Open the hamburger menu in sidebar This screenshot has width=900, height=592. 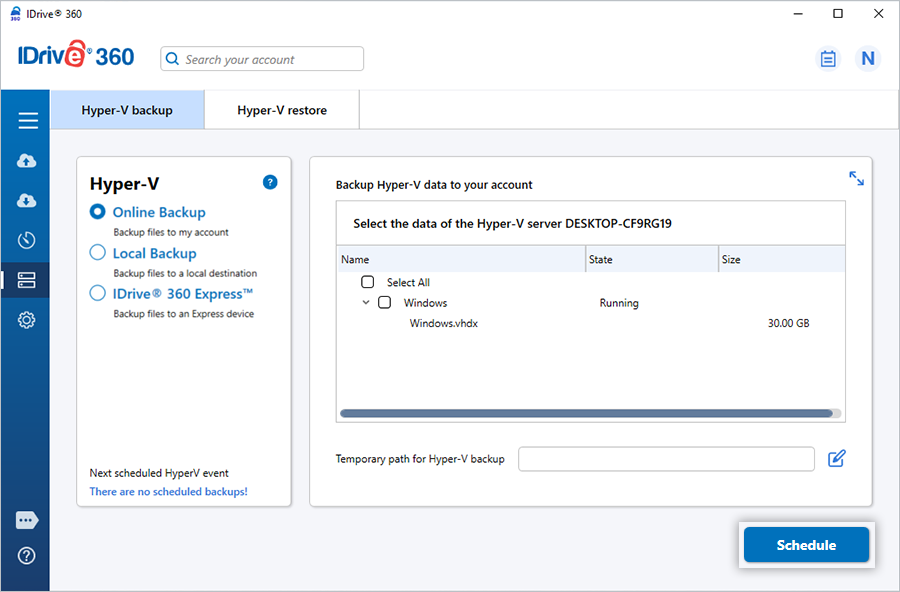(27, 121)
